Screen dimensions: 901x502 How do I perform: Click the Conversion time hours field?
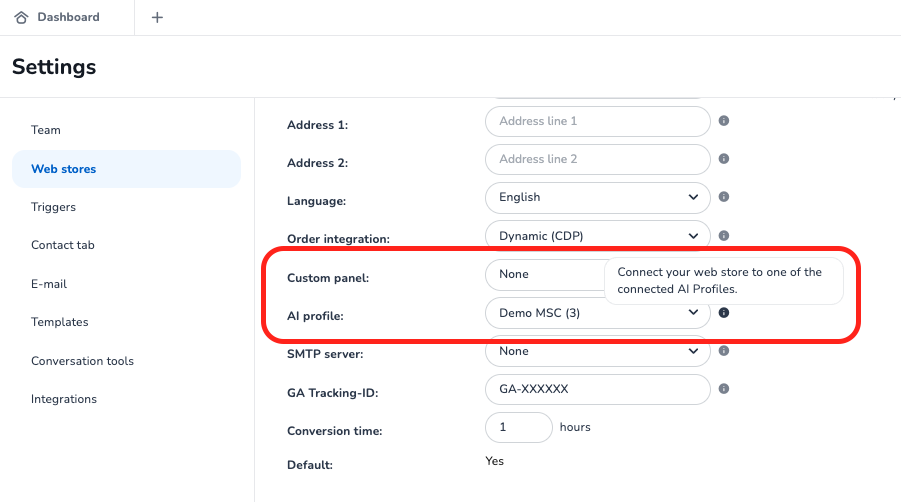point(518,427)
